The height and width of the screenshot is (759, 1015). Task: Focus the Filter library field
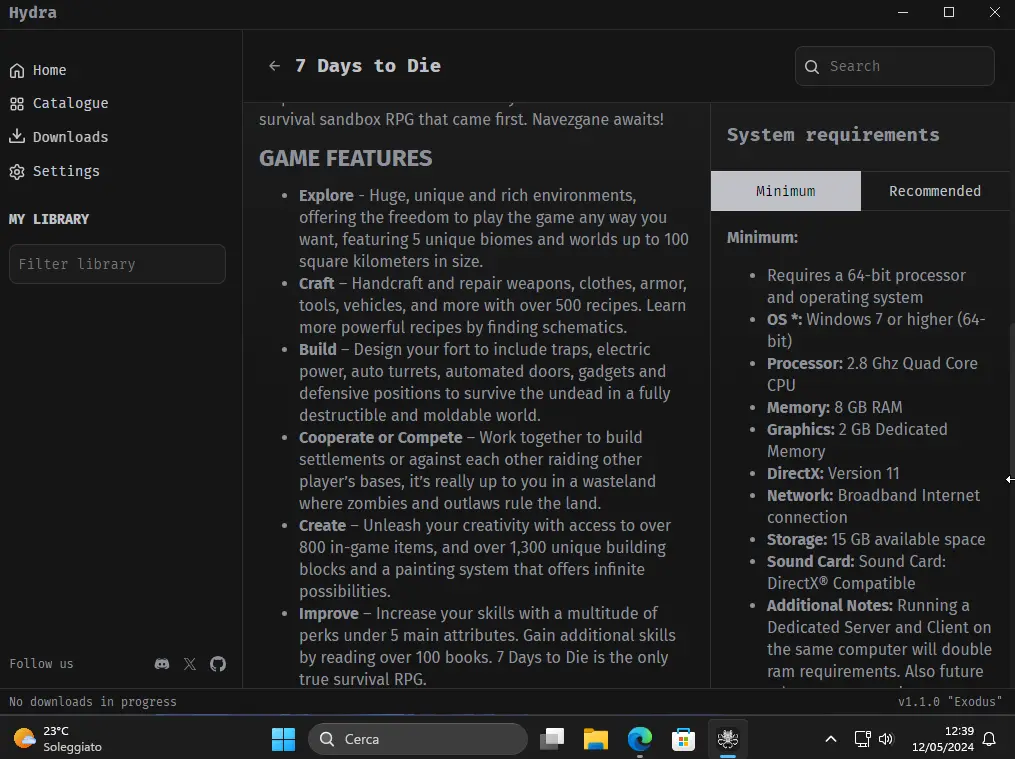point(117,264)
